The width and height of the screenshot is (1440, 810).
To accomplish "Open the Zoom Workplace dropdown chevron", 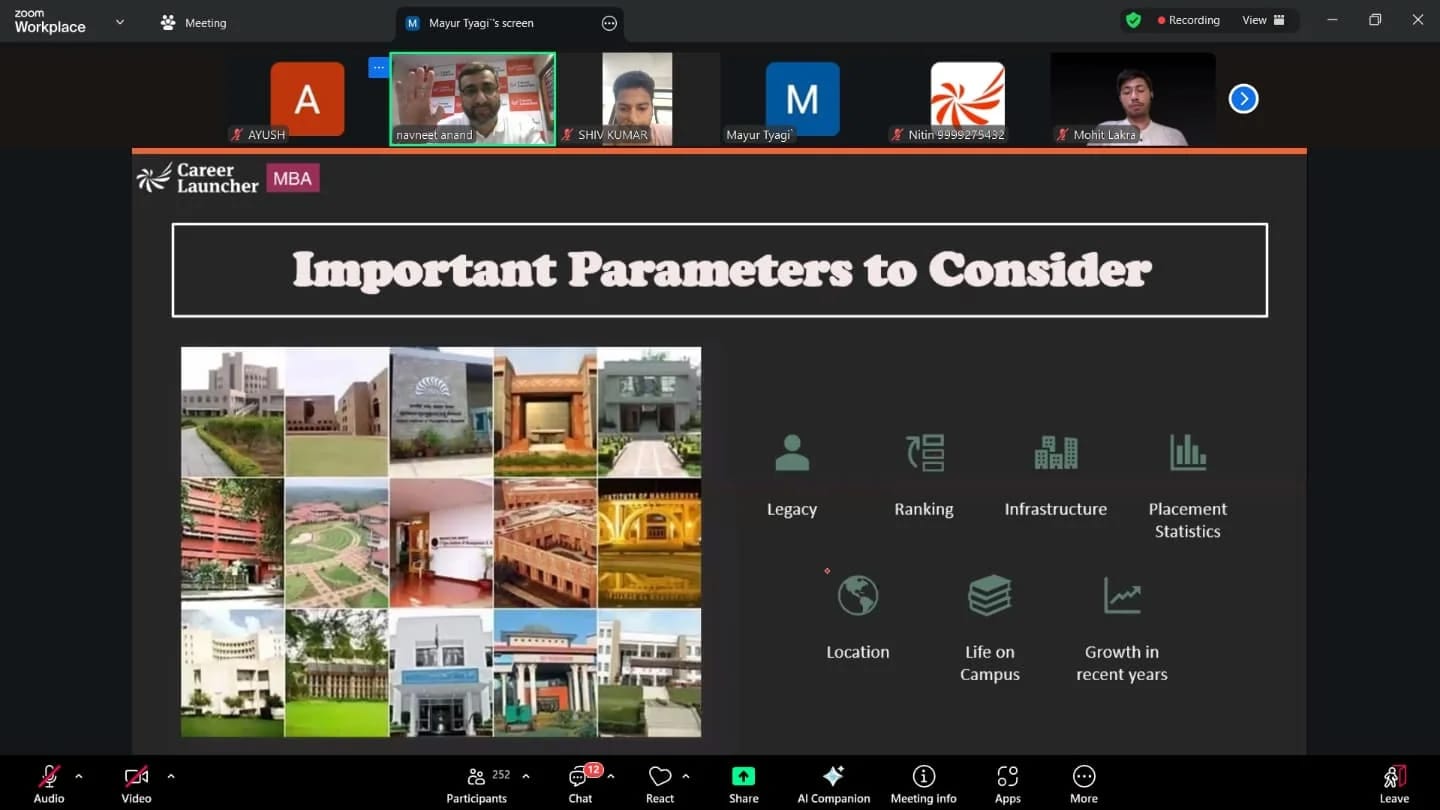I will point(120,22).
